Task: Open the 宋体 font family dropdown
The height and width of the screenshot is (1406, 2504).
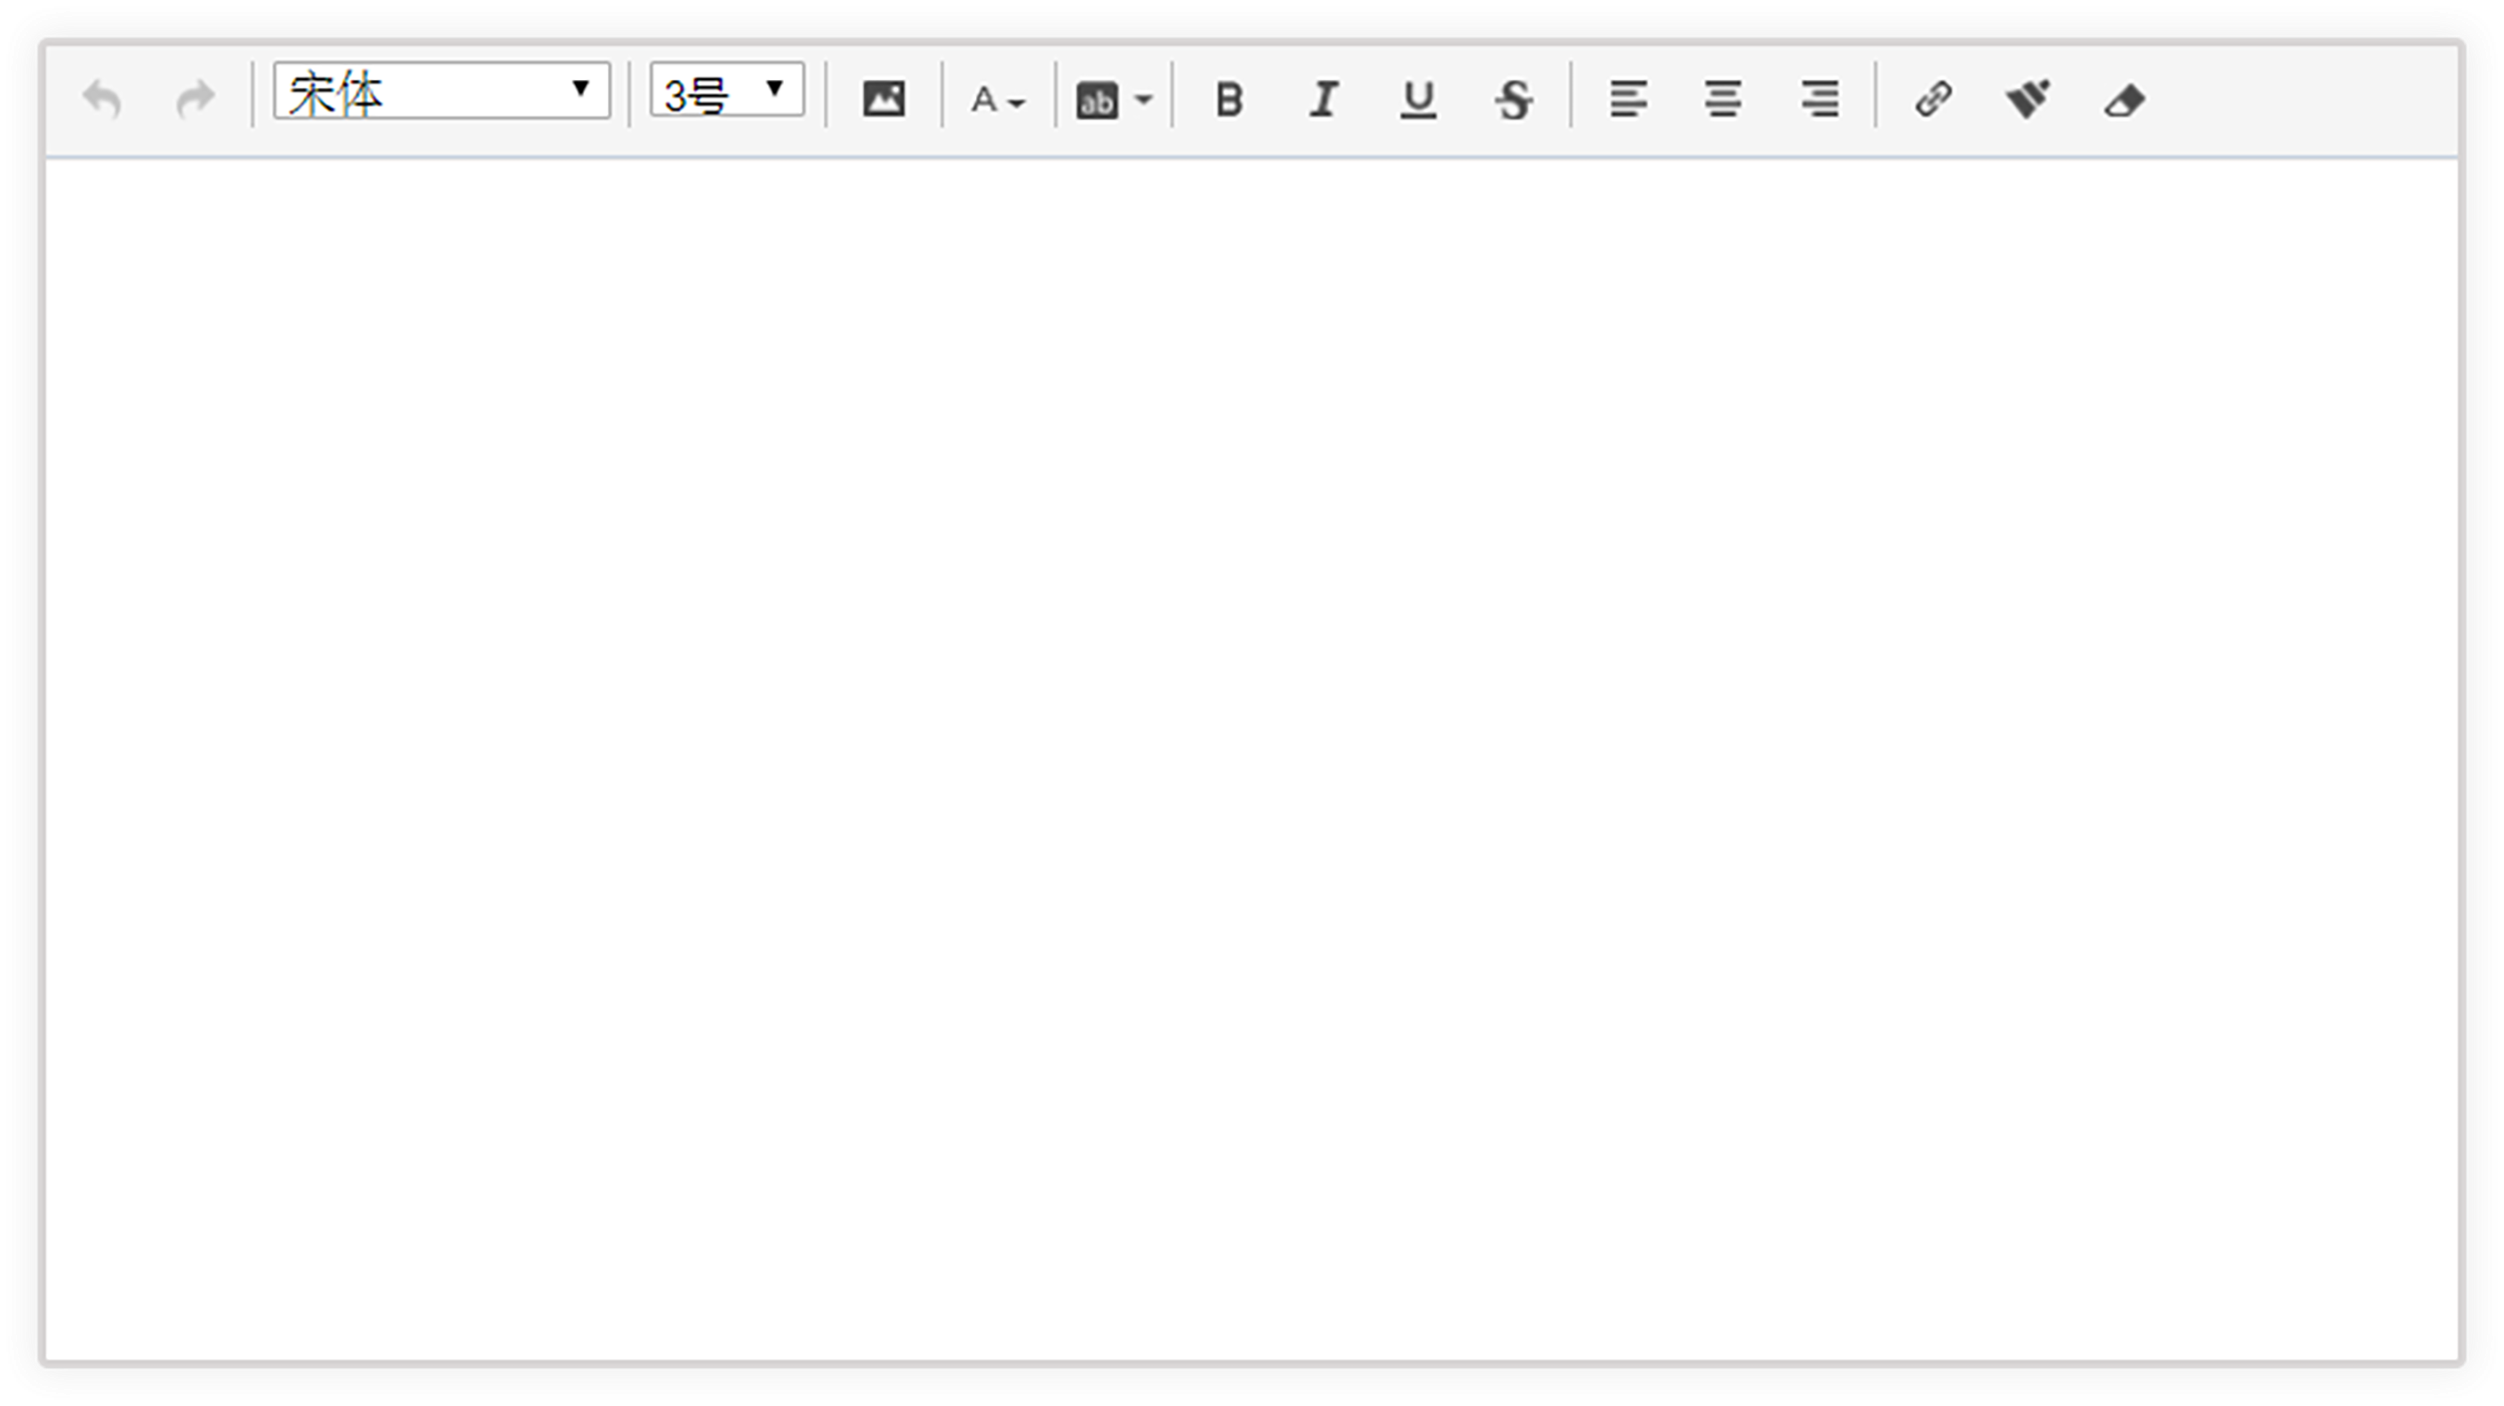Action: tap(441, 91)
